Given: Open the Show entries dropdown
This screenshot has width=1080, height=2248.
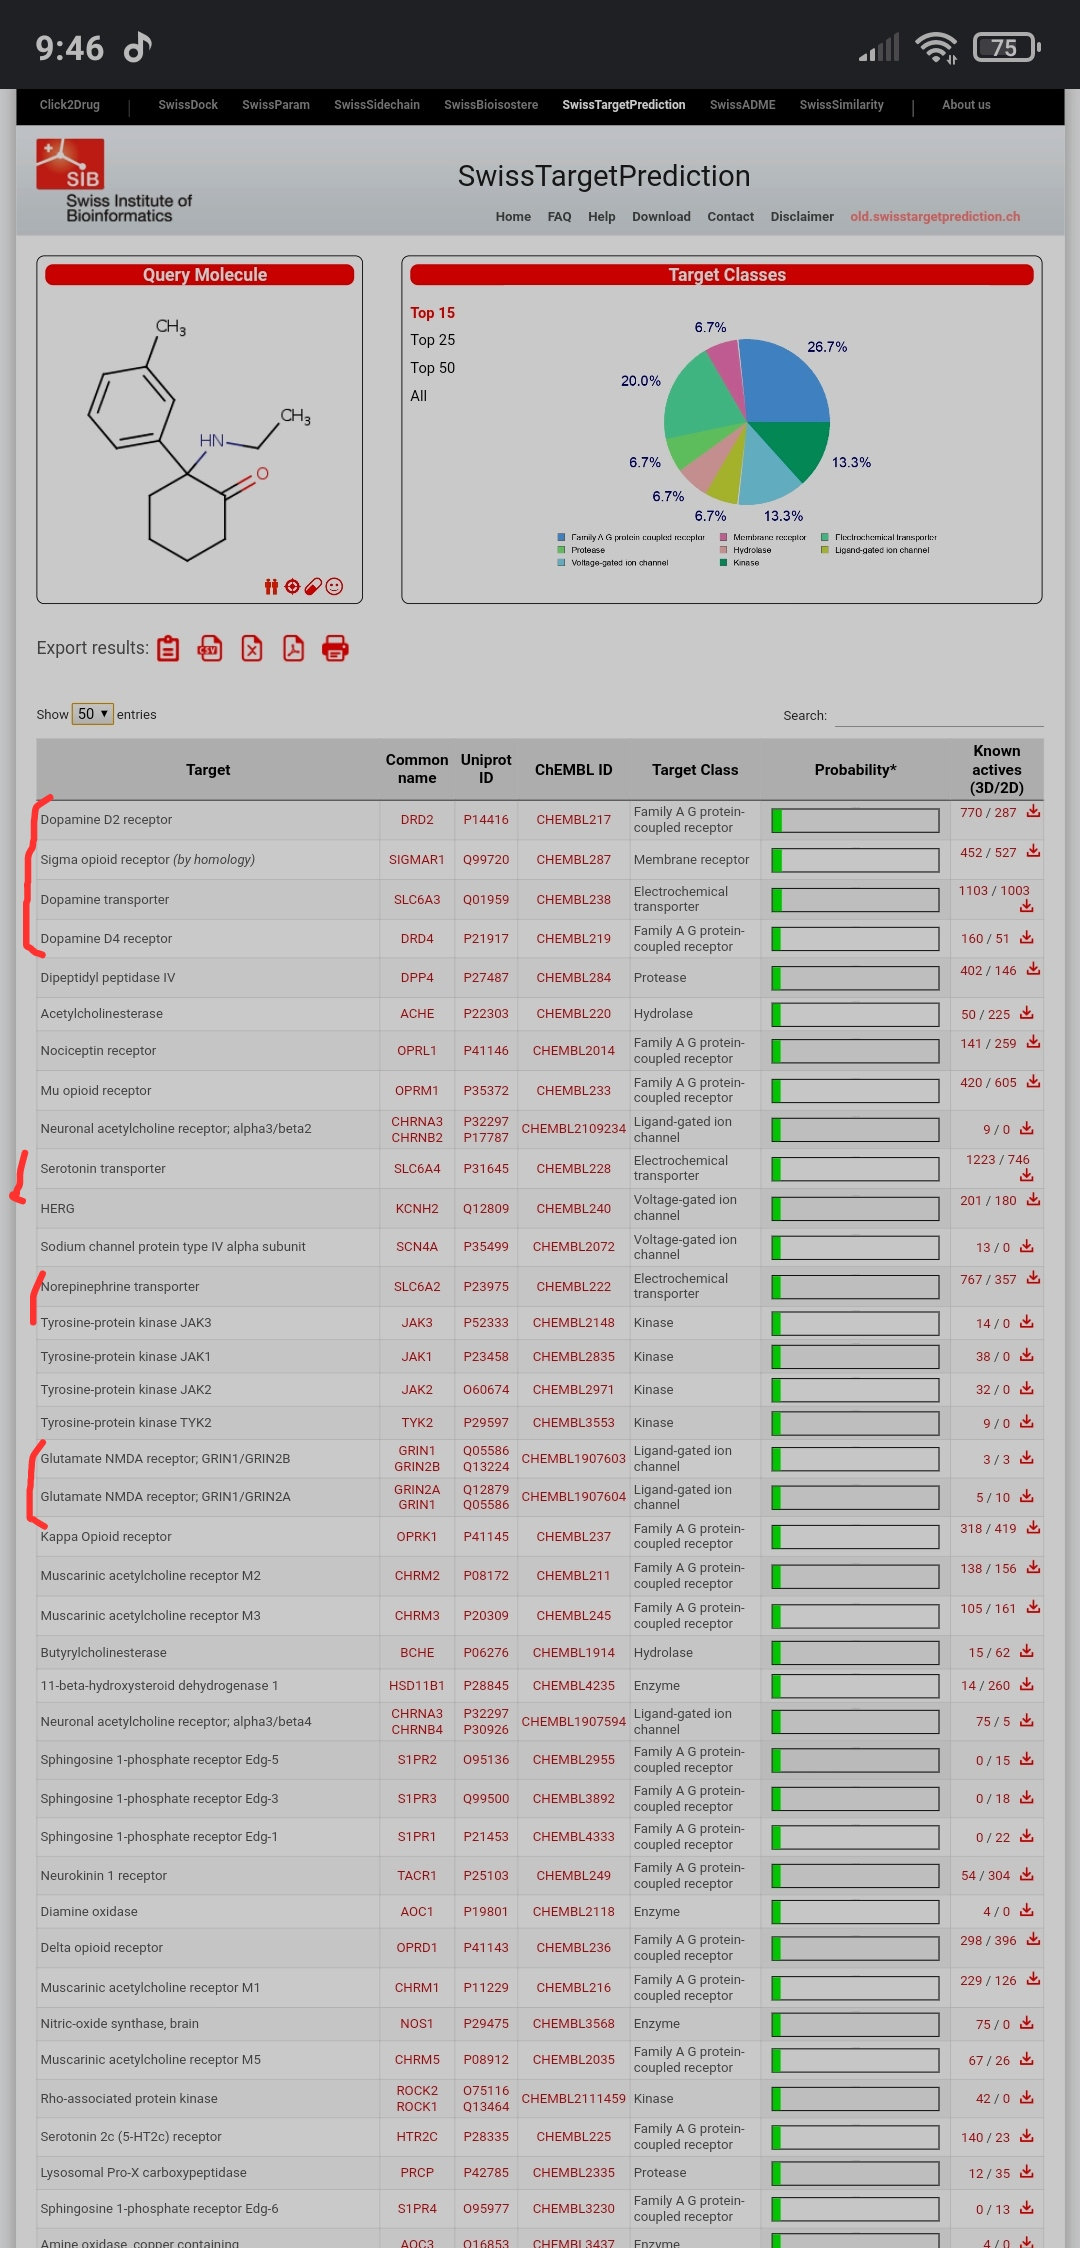Looking at the screenshot, I should click(x=92, y=714).
